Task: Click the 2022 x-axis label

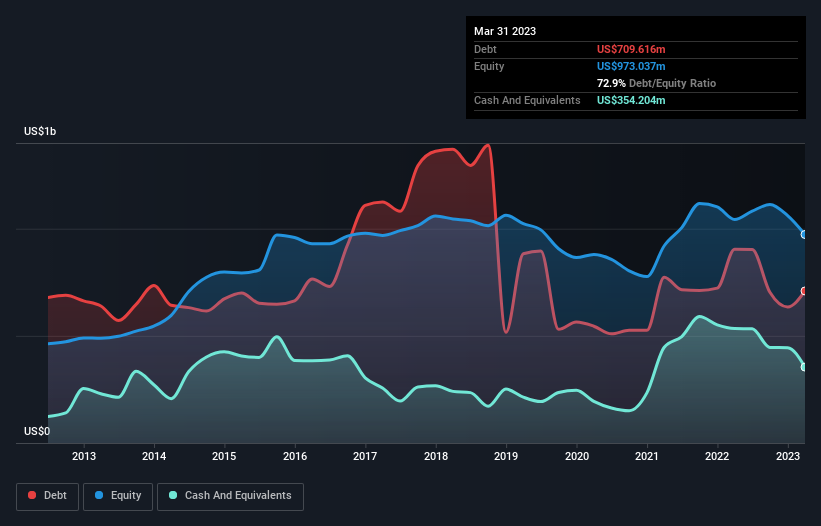Action: click(717, 456)
